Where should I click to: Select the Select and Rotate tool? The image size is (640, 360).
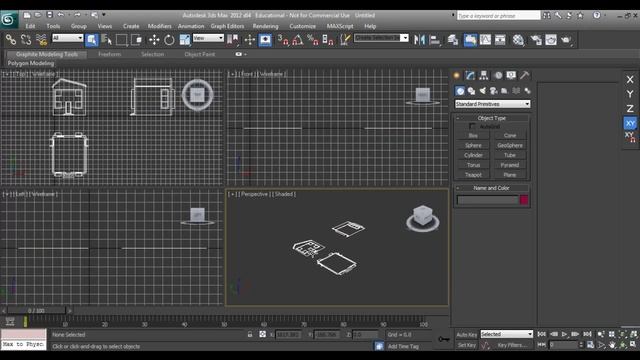point(169,40)
